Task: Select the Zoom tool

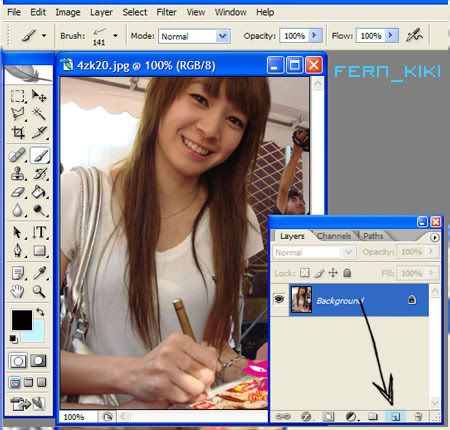Action: point(39,291)
